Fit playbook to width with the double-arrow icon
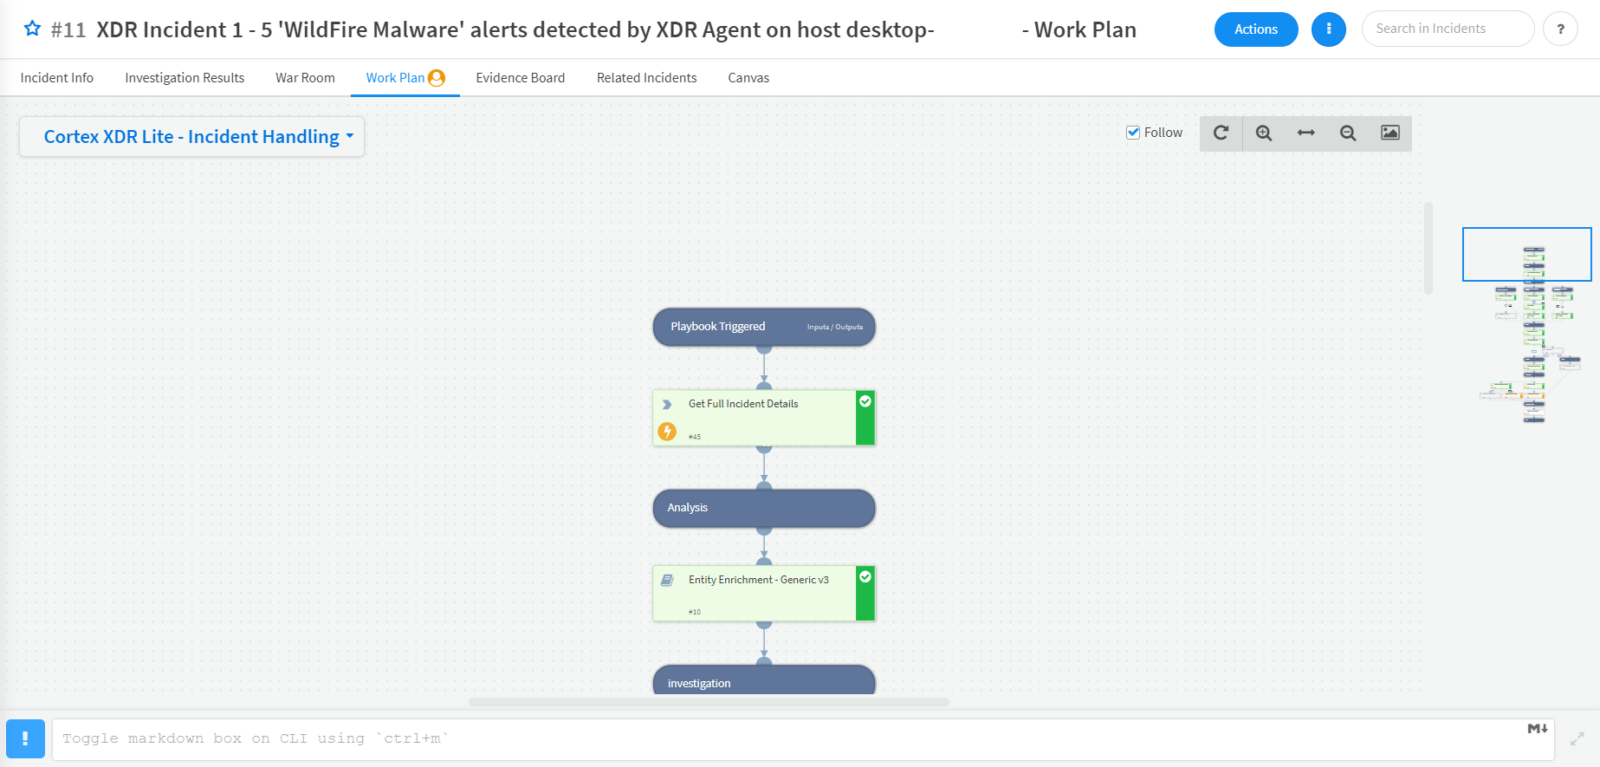The height and width of the screenshot is (767, 1600). click(x=1306, y=133)
